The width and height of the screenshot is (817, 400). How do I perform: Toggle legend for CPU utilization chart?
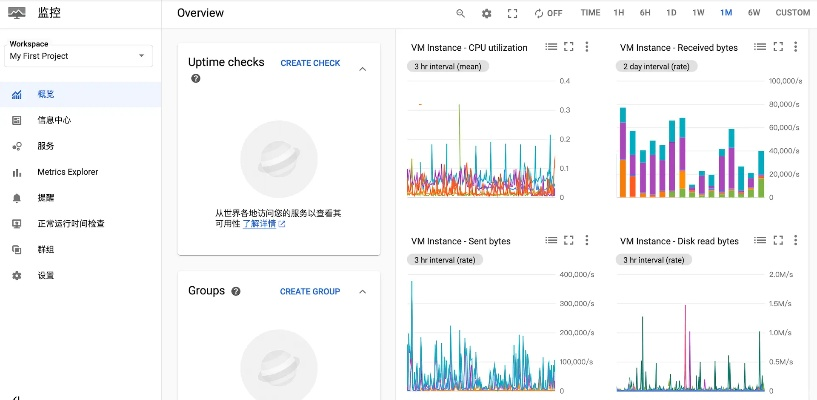(x=551, y=47)
